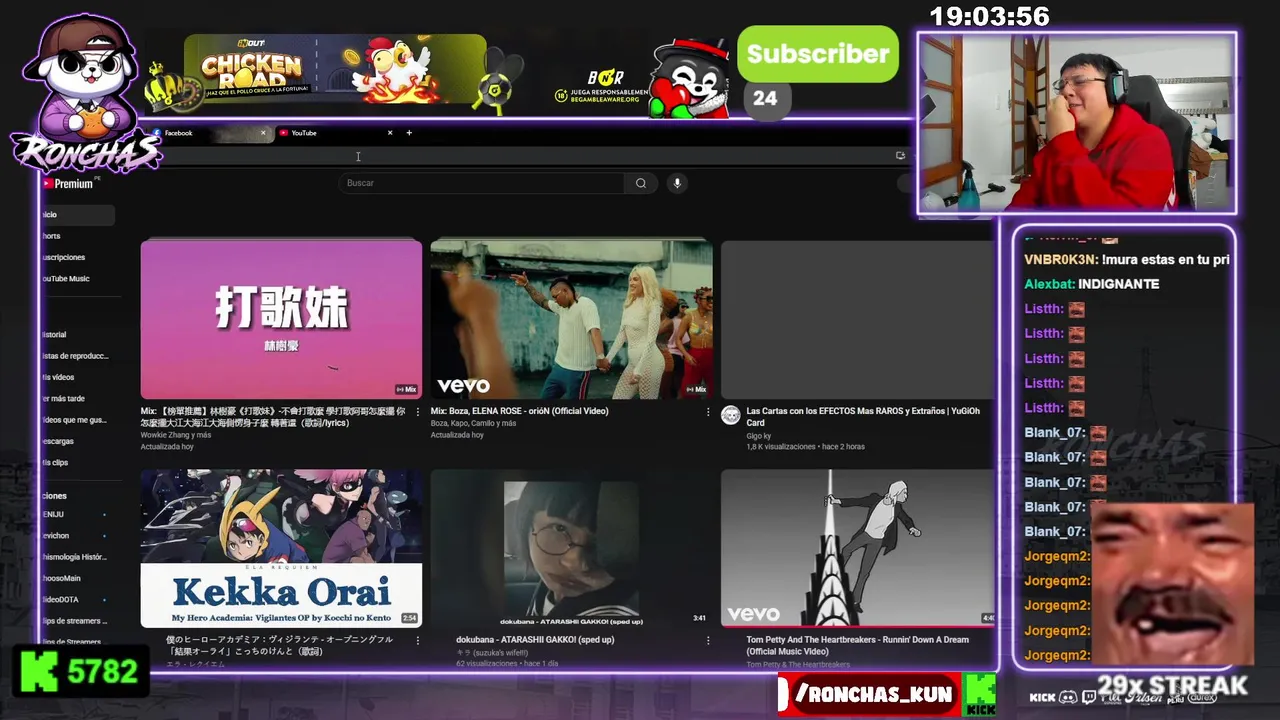Open options menu for dokubana ATARASHII GAKKO video
The height and width of the screenshot is (720, 1280).
pyautogui.click(x=708, y=640)
